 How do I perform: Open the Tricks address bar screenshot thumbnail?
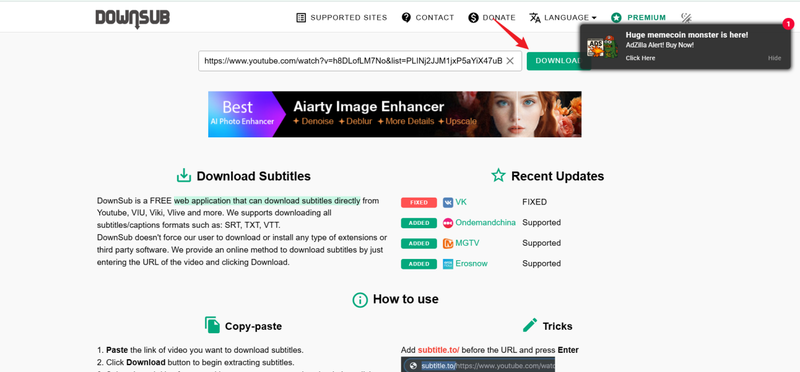478,364
